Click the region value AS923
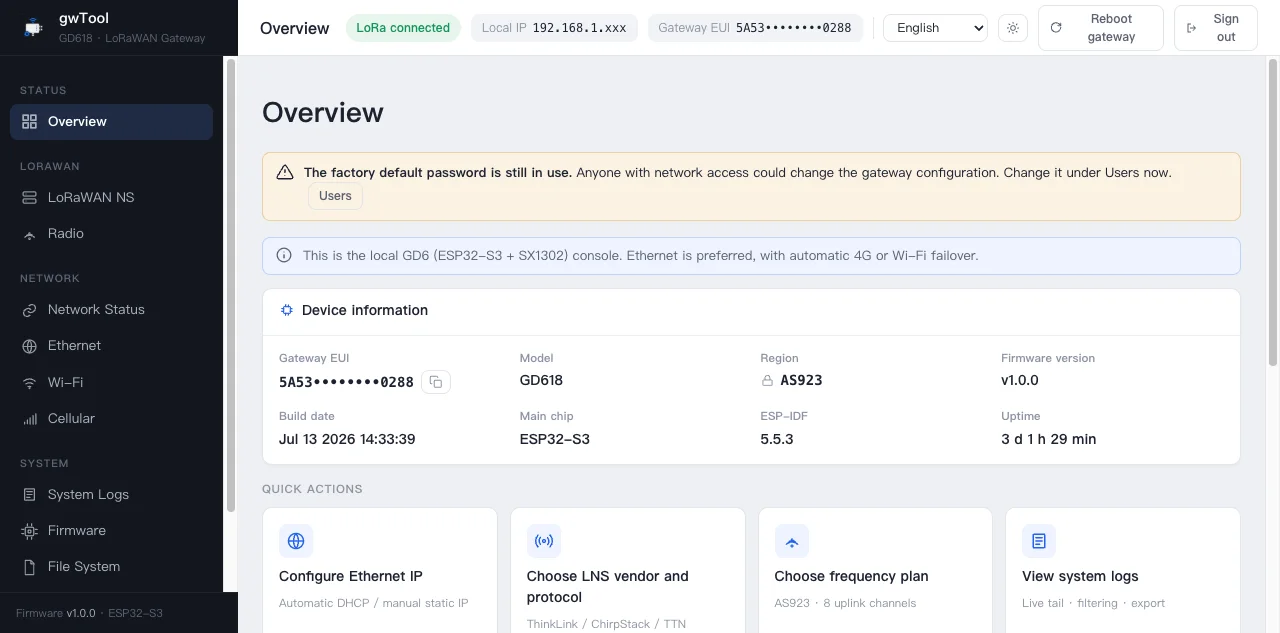Image resolution: width=1280 pixels, height=633 pixels. coord(801,380)
